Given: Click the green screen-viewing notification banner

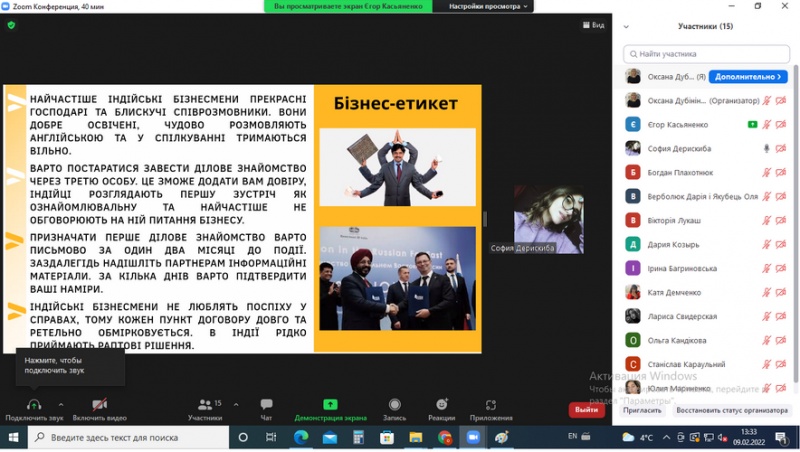Looking at the screenshot, I should coord(348,6).
